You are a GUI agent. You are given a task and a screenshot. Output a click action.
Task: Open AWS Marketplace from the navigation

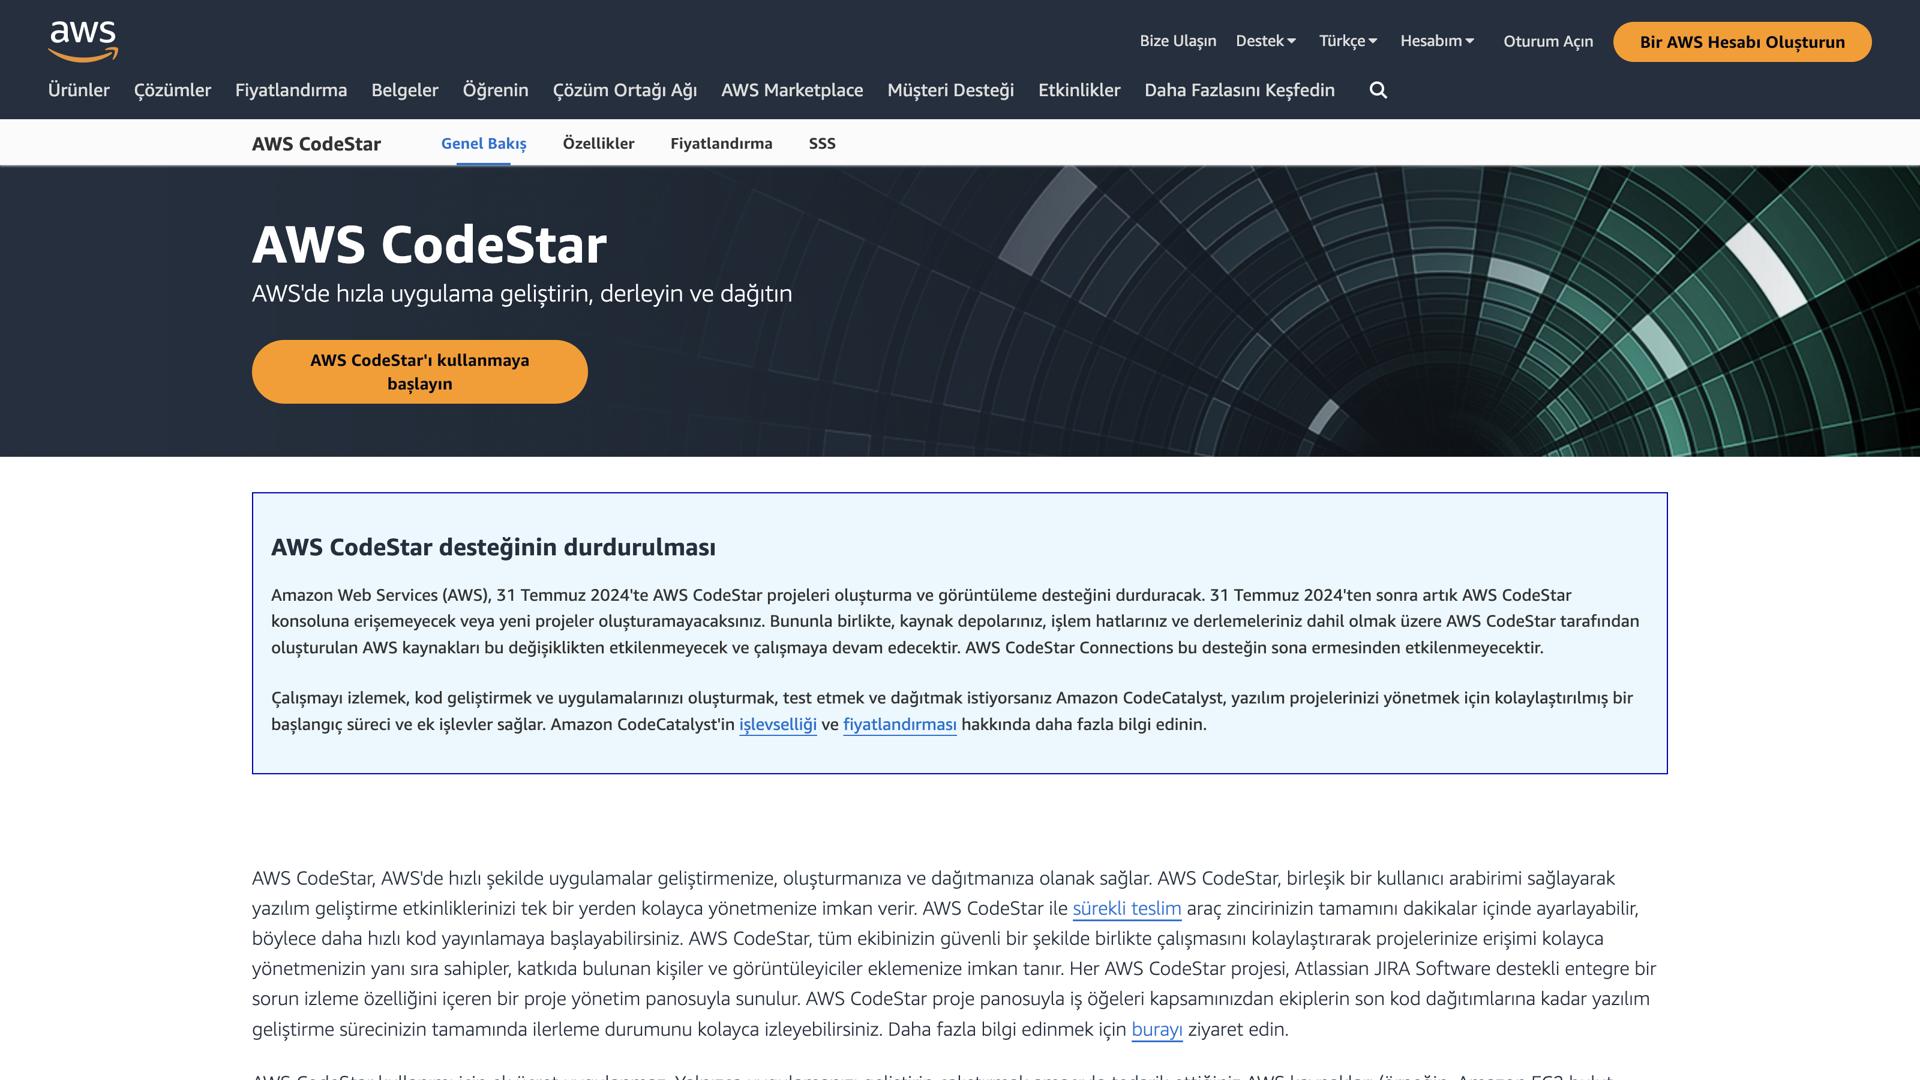click(793, 90)
